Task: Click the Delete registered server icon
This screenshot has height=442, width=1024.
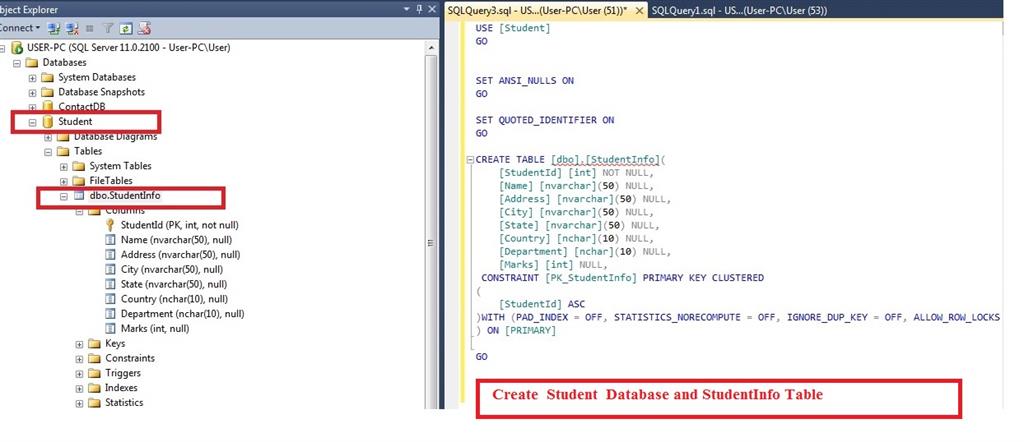Action: (145, 28)
